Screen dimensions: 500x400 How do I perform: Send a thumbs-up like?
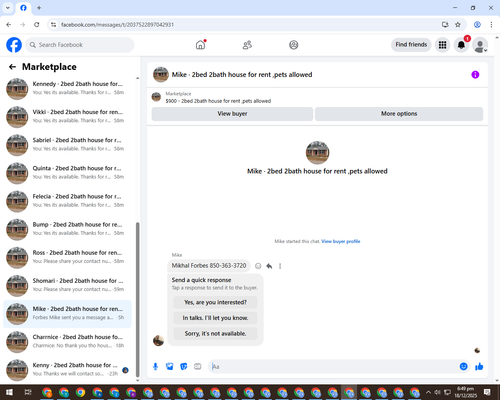[x=479, y=366]
